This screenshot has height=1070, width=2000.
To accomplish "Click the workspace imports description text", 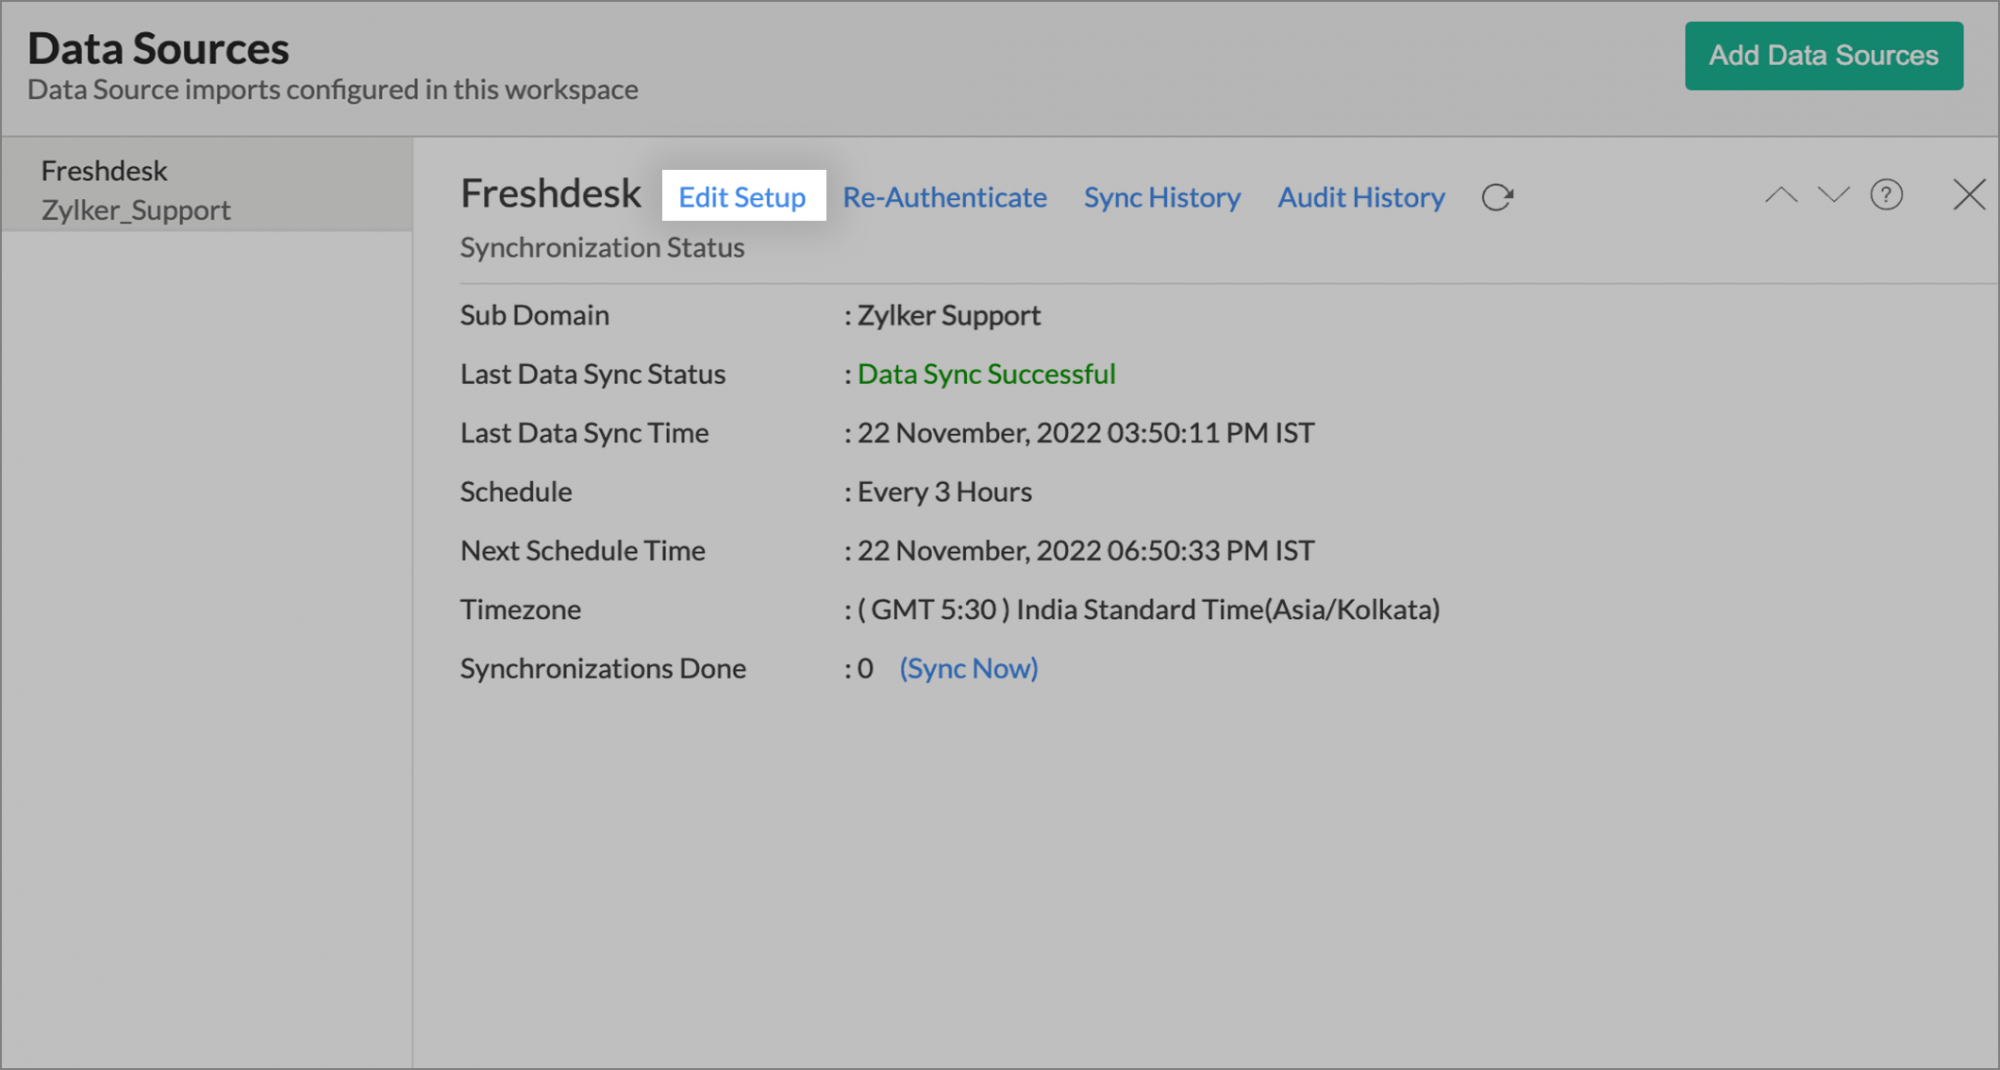I will coord(333,89).
